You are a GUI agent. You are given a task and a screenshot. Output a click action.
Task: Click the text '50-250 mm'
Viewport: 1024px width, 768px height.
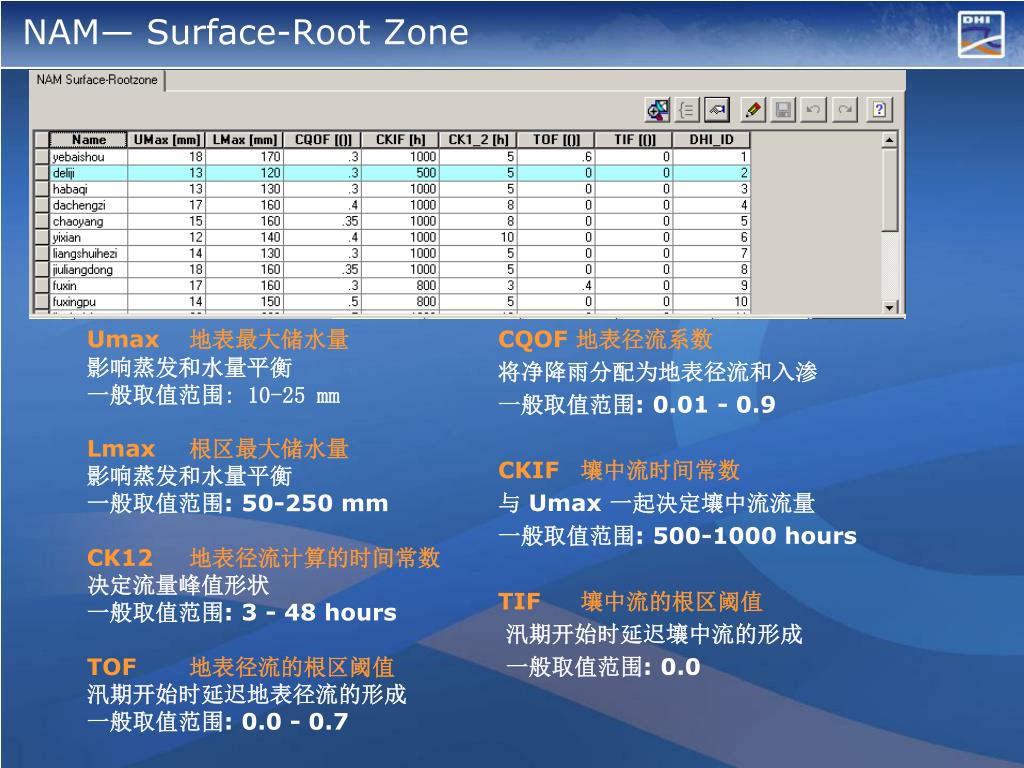315,504
